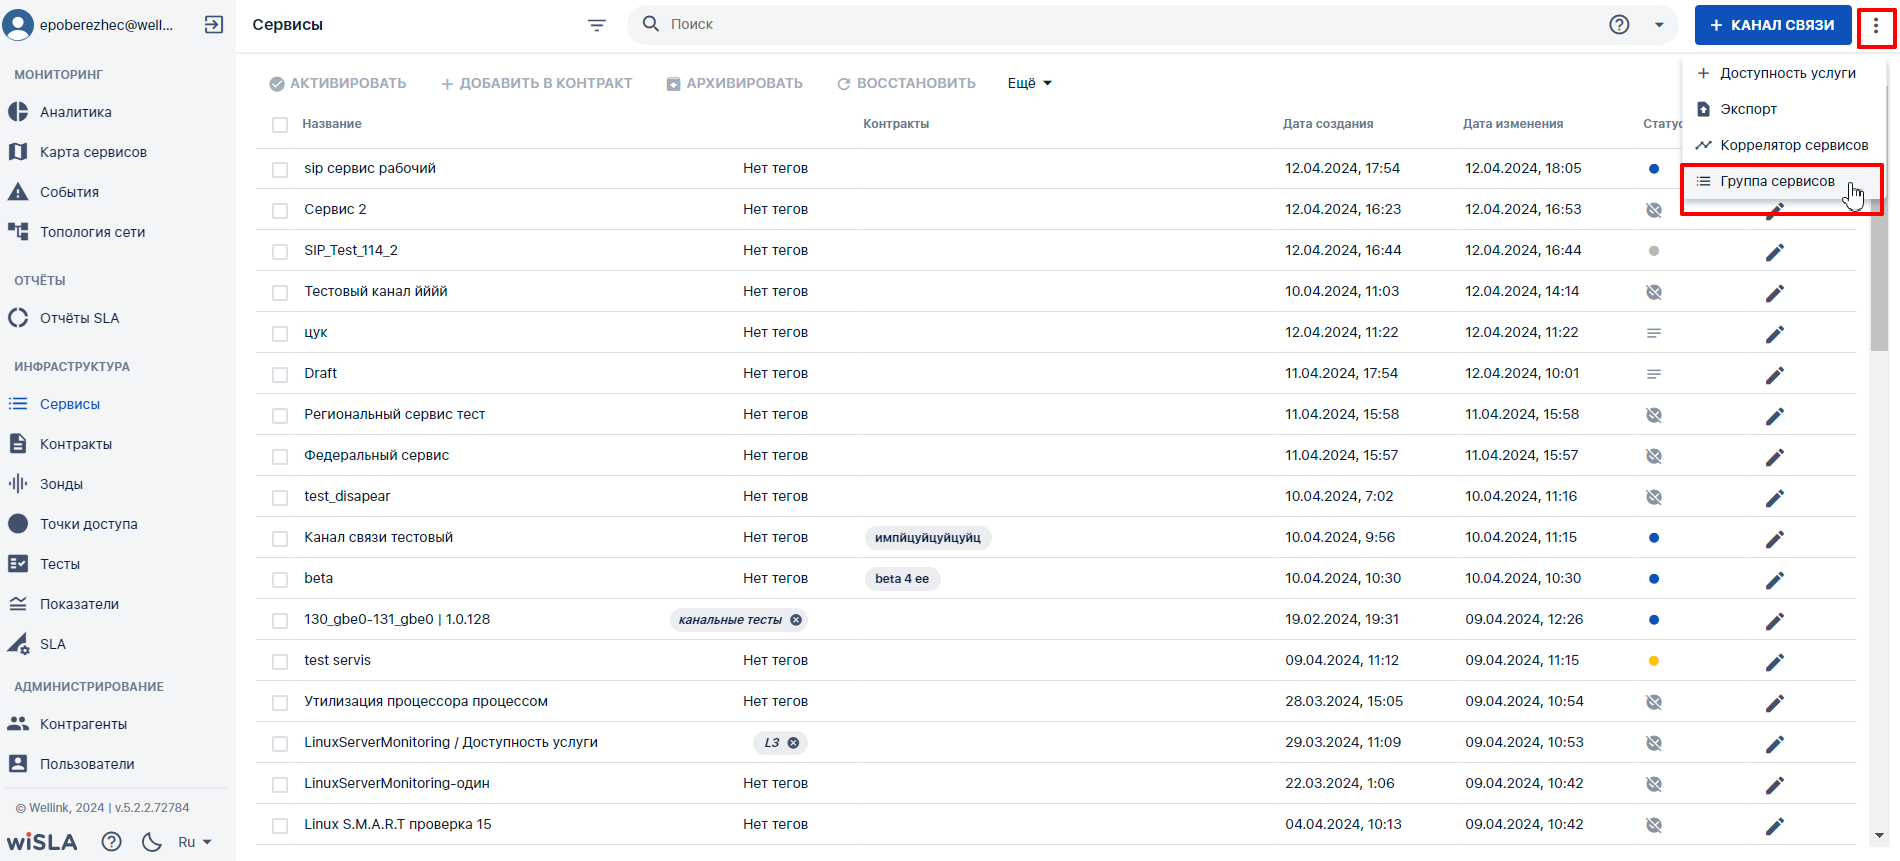Click the logout icon beside user email
The height and width of the screenshot is (861, 1900).
tap(213, 25)
